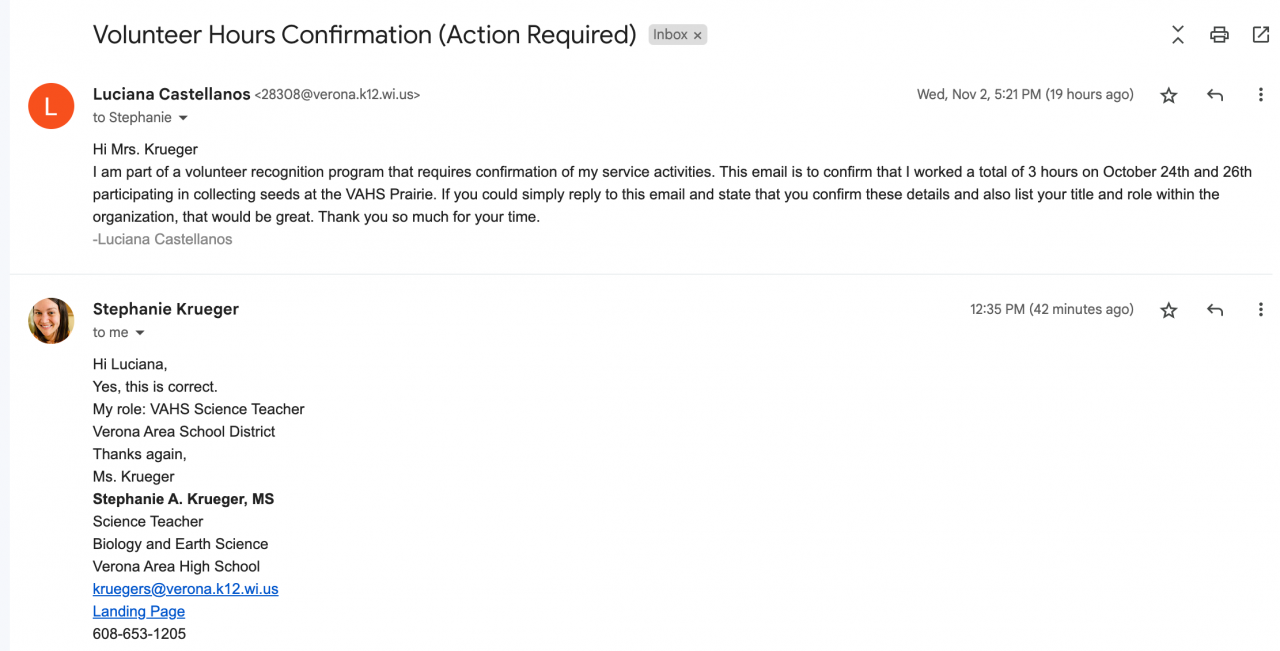Click the kruegers@verona.k12.wi.us email link
The height and width of the screenshot is (651, 1280).
(185, 589)
